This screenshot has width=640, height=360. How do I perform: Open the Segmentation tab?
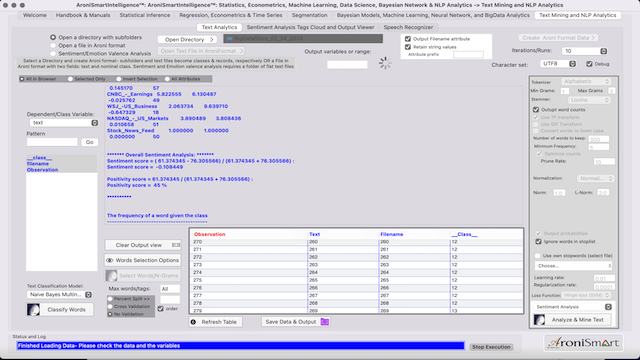click(309, 15)
